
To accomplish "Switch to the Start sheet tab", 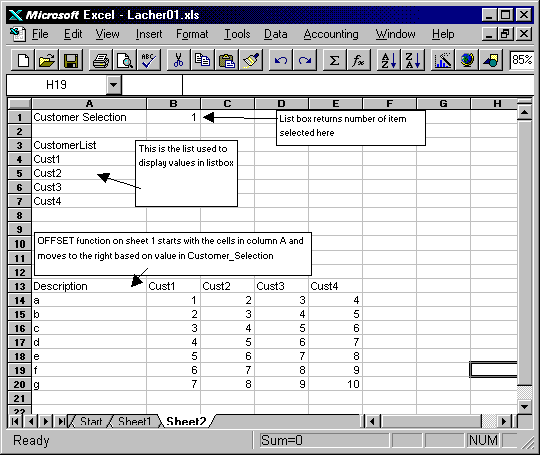I will click(x=91, y=421).
